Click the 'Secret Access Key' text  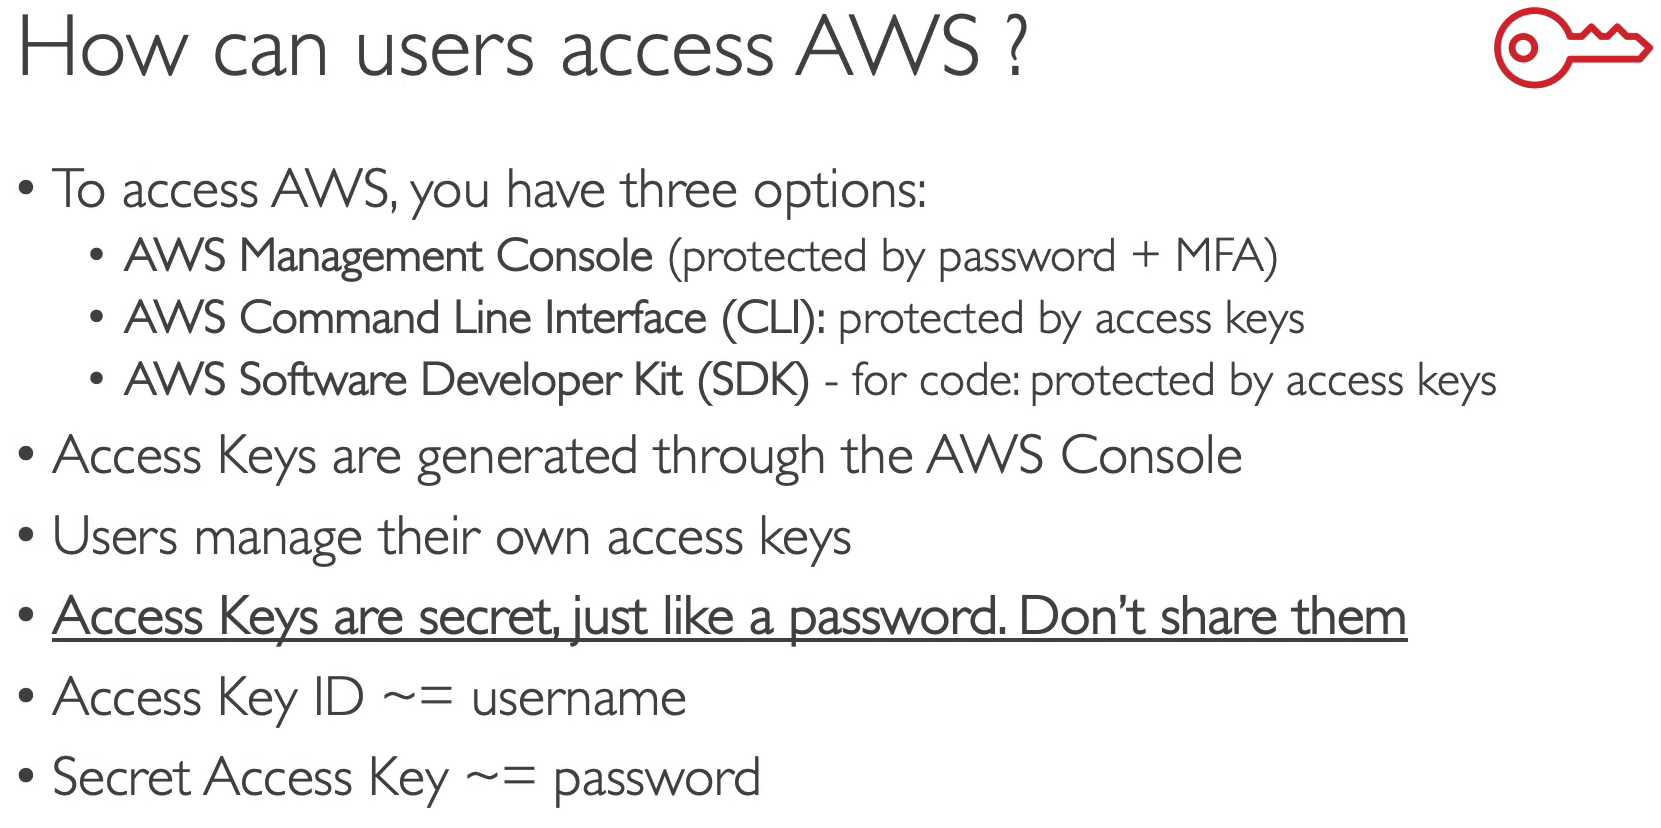pyautogui.click(x=250, y=778)
